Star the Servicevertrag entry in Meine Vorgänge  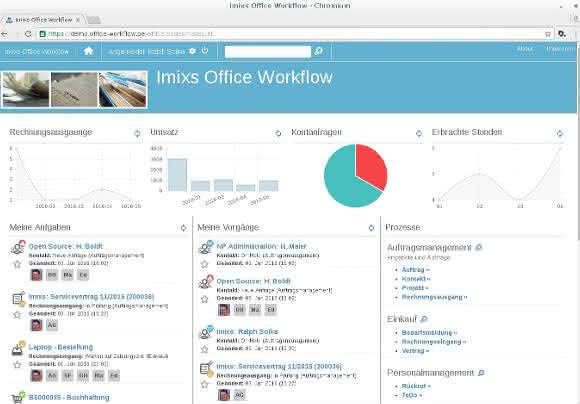click(x=205, y=384)
